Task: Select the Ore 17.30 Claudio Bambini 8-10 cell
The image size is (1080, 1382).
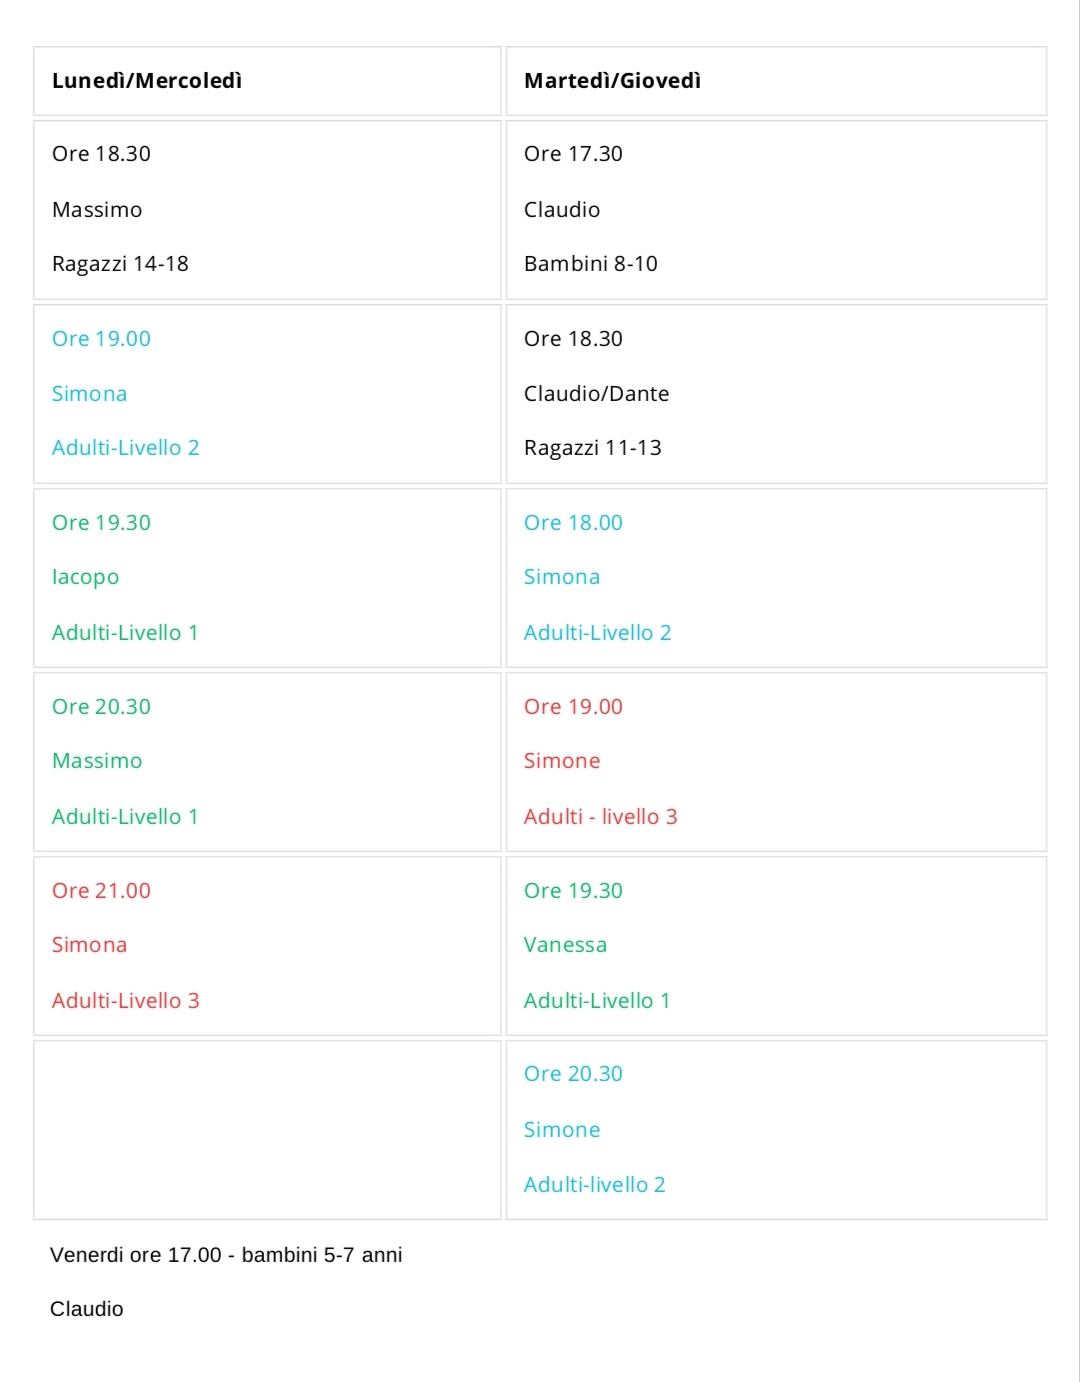Action: tap(776, 210)
